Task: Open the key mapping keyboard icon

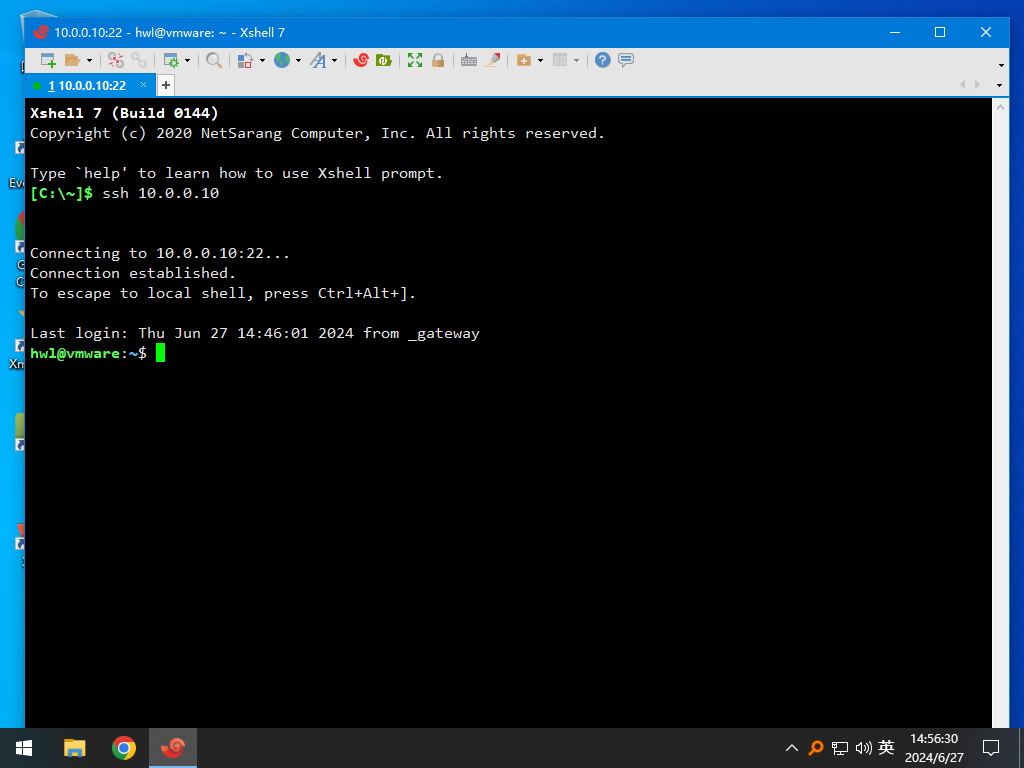Action: click(x=469, y=60)
